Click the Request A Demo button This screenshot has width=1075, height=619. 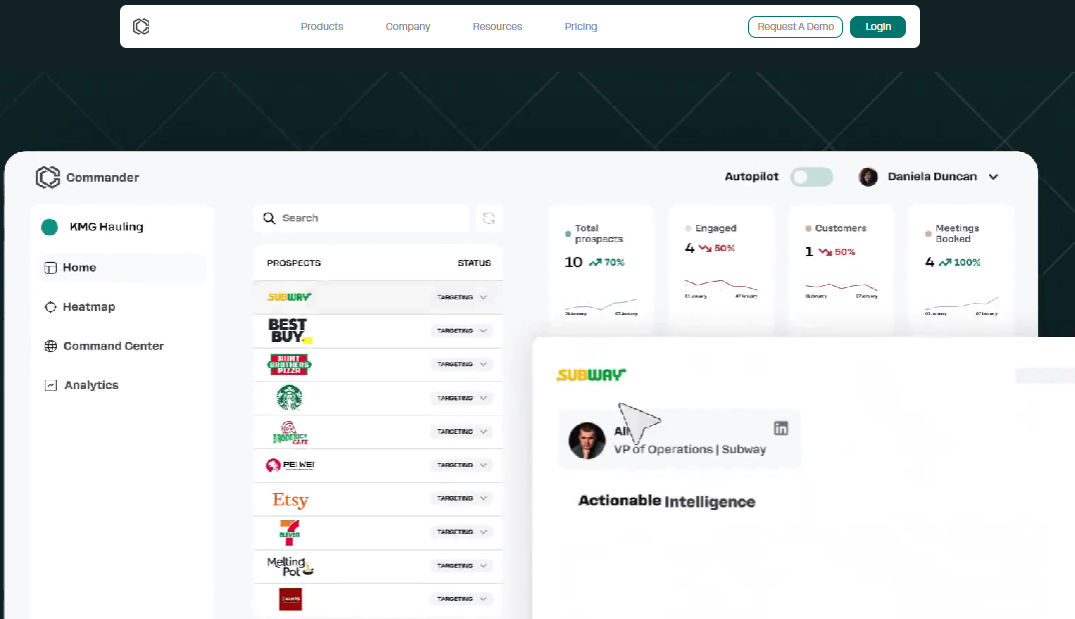coord(795,27)
